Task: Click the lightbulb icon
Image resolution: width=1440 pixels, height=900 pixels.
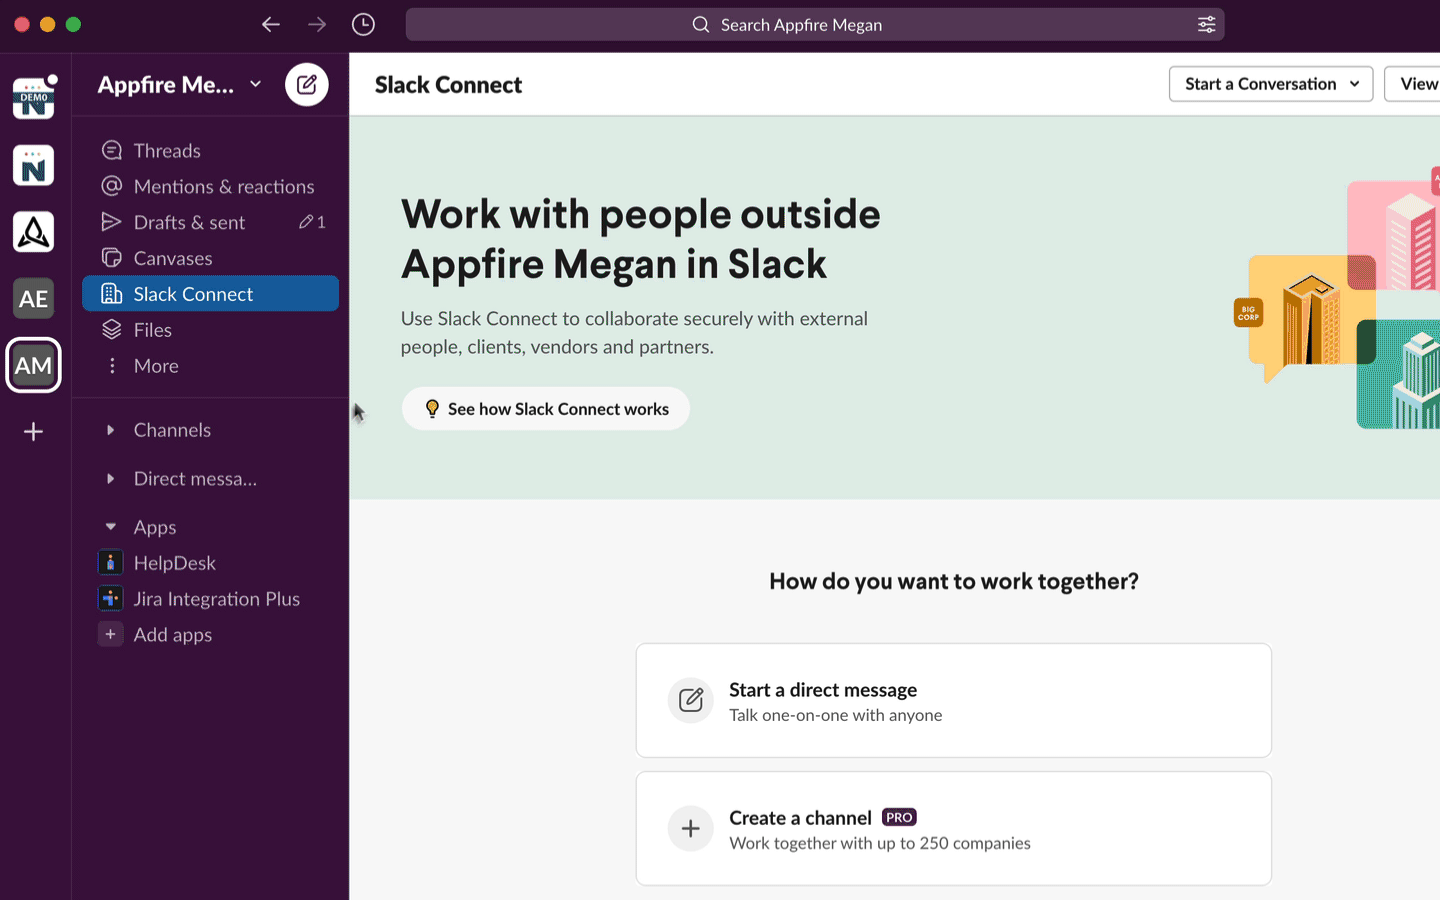Action: [432, 409]
